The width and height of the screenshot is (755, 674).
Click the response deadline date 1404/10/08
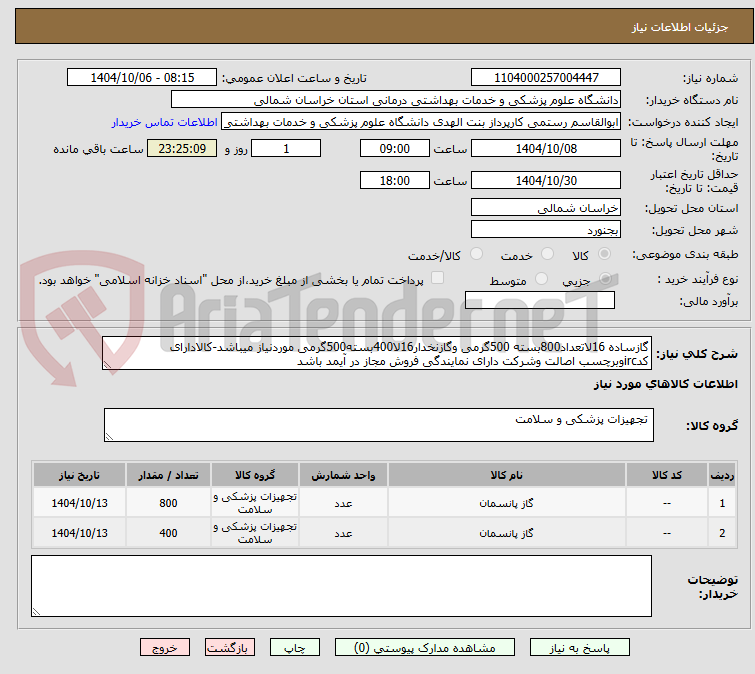point(546,148)
